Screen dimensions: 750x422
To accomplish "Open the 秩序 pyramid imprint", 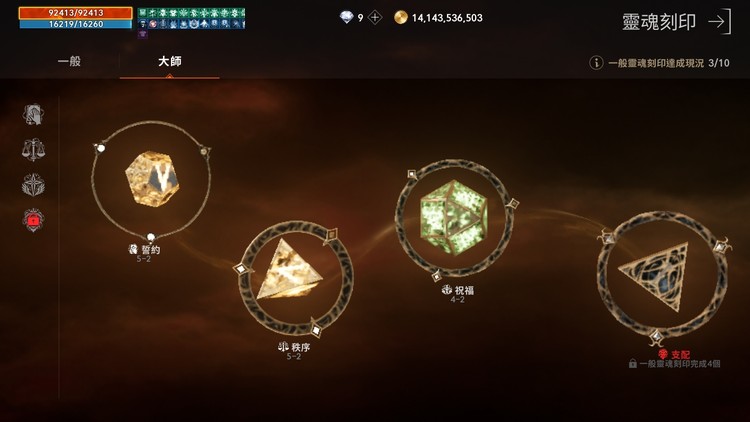I will [296, 278].
